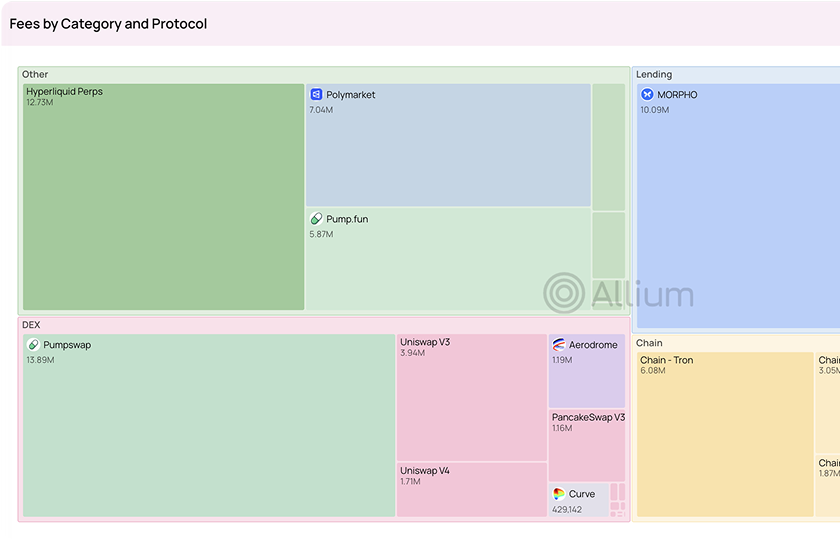Click the 5.87M Pump.fun value

click(x=321, y=234)
